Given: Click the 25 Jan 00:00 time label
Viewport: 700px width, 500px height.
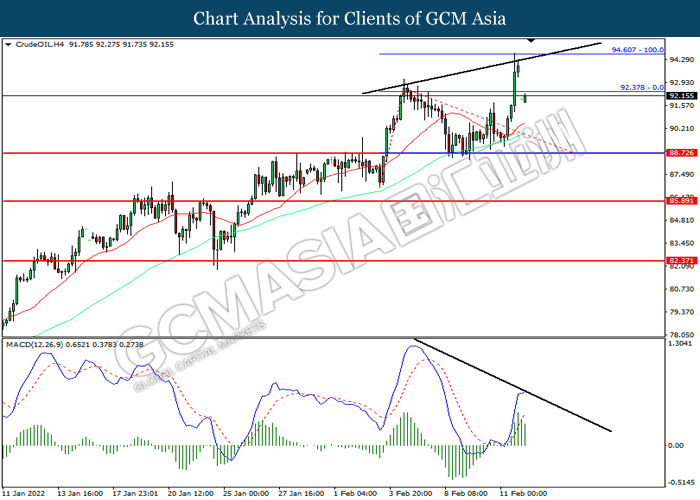Looking at the screenshot, I should [x=246, y=493].
